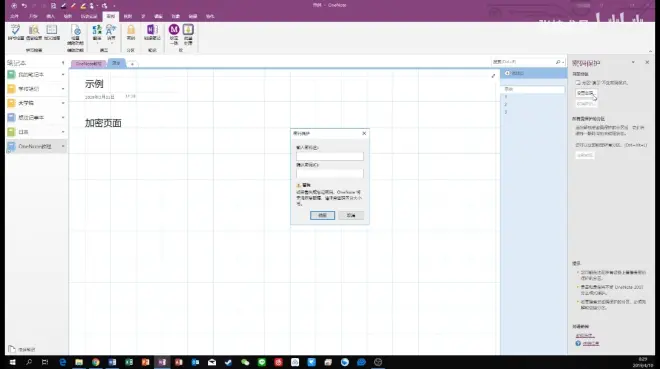Viewport: 660px width, 369px height.
Task: Expand the OneNote教程 notebook arrow
Action: (63, 146)
